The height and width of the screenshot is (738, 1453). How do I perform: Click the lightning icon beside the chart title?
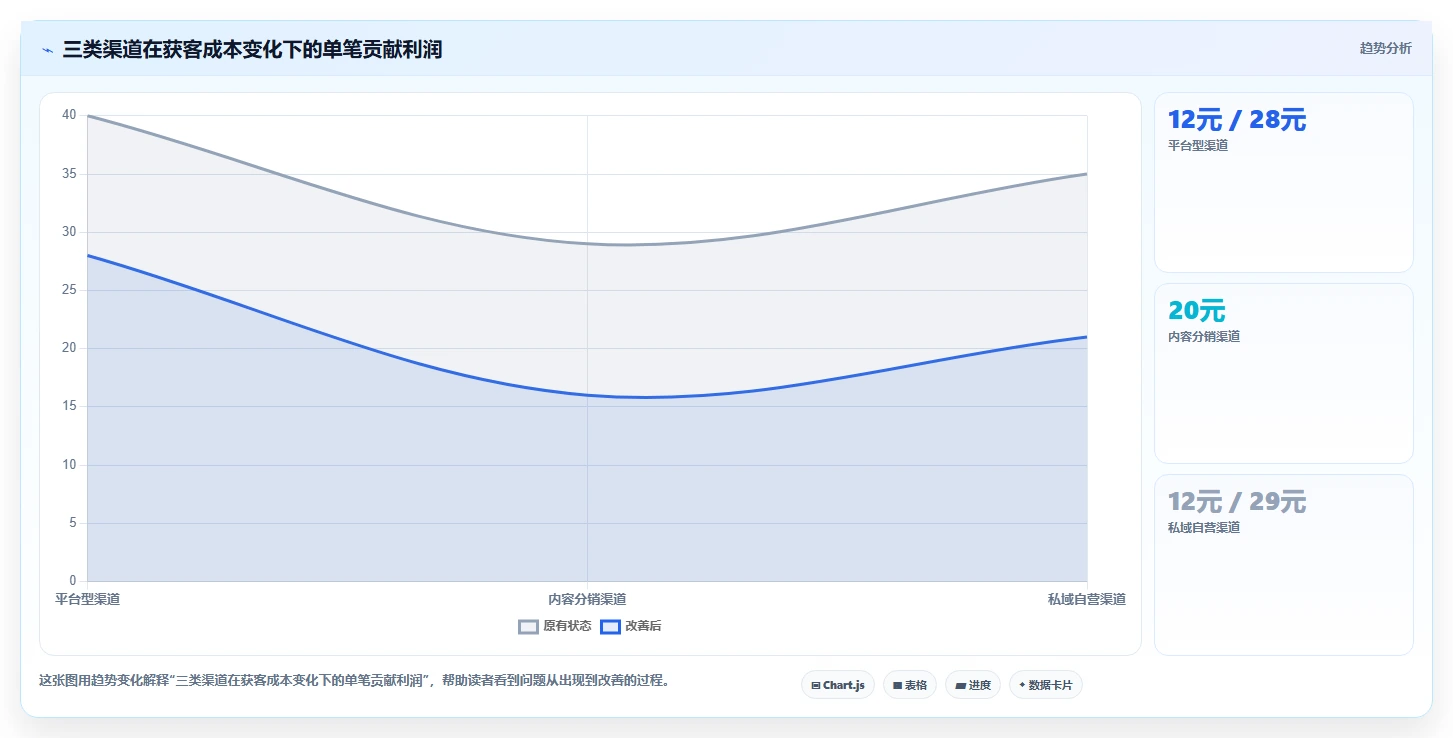47,50
